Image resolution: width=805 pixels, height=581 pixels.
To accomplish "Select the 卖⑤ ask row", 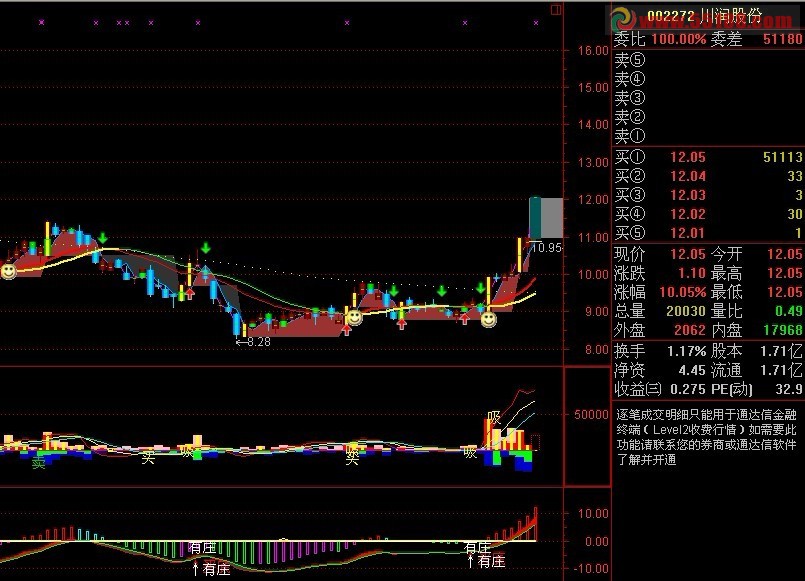I will point(708,60).
